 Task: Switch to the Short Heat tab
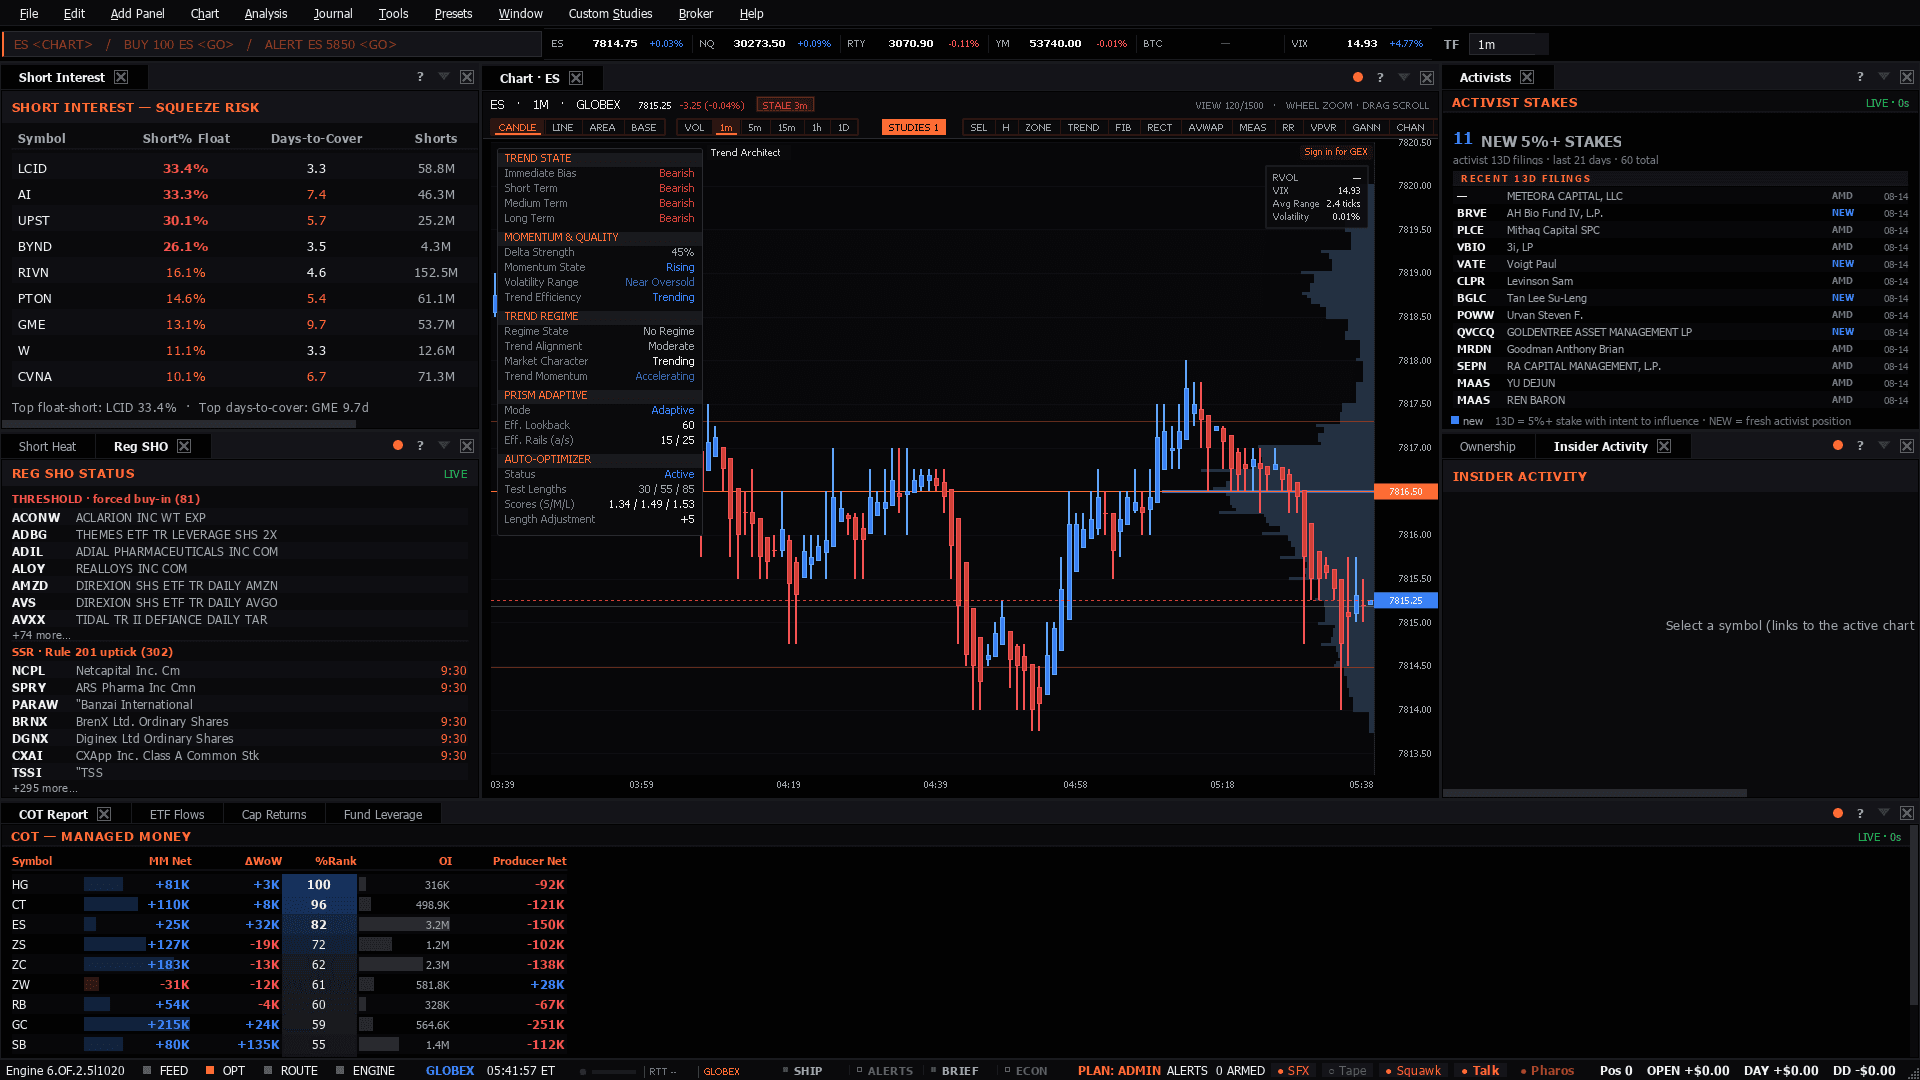[x=47, y=447]
